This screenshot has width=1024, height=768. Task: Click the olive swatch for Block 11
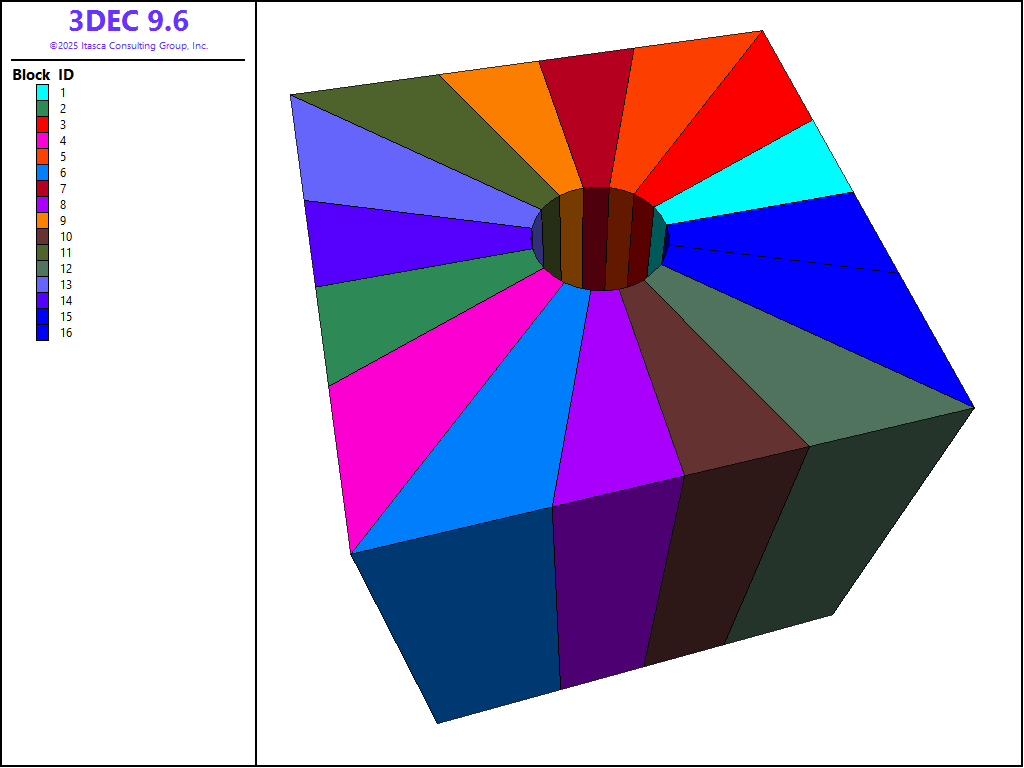(x=43, y=252)
